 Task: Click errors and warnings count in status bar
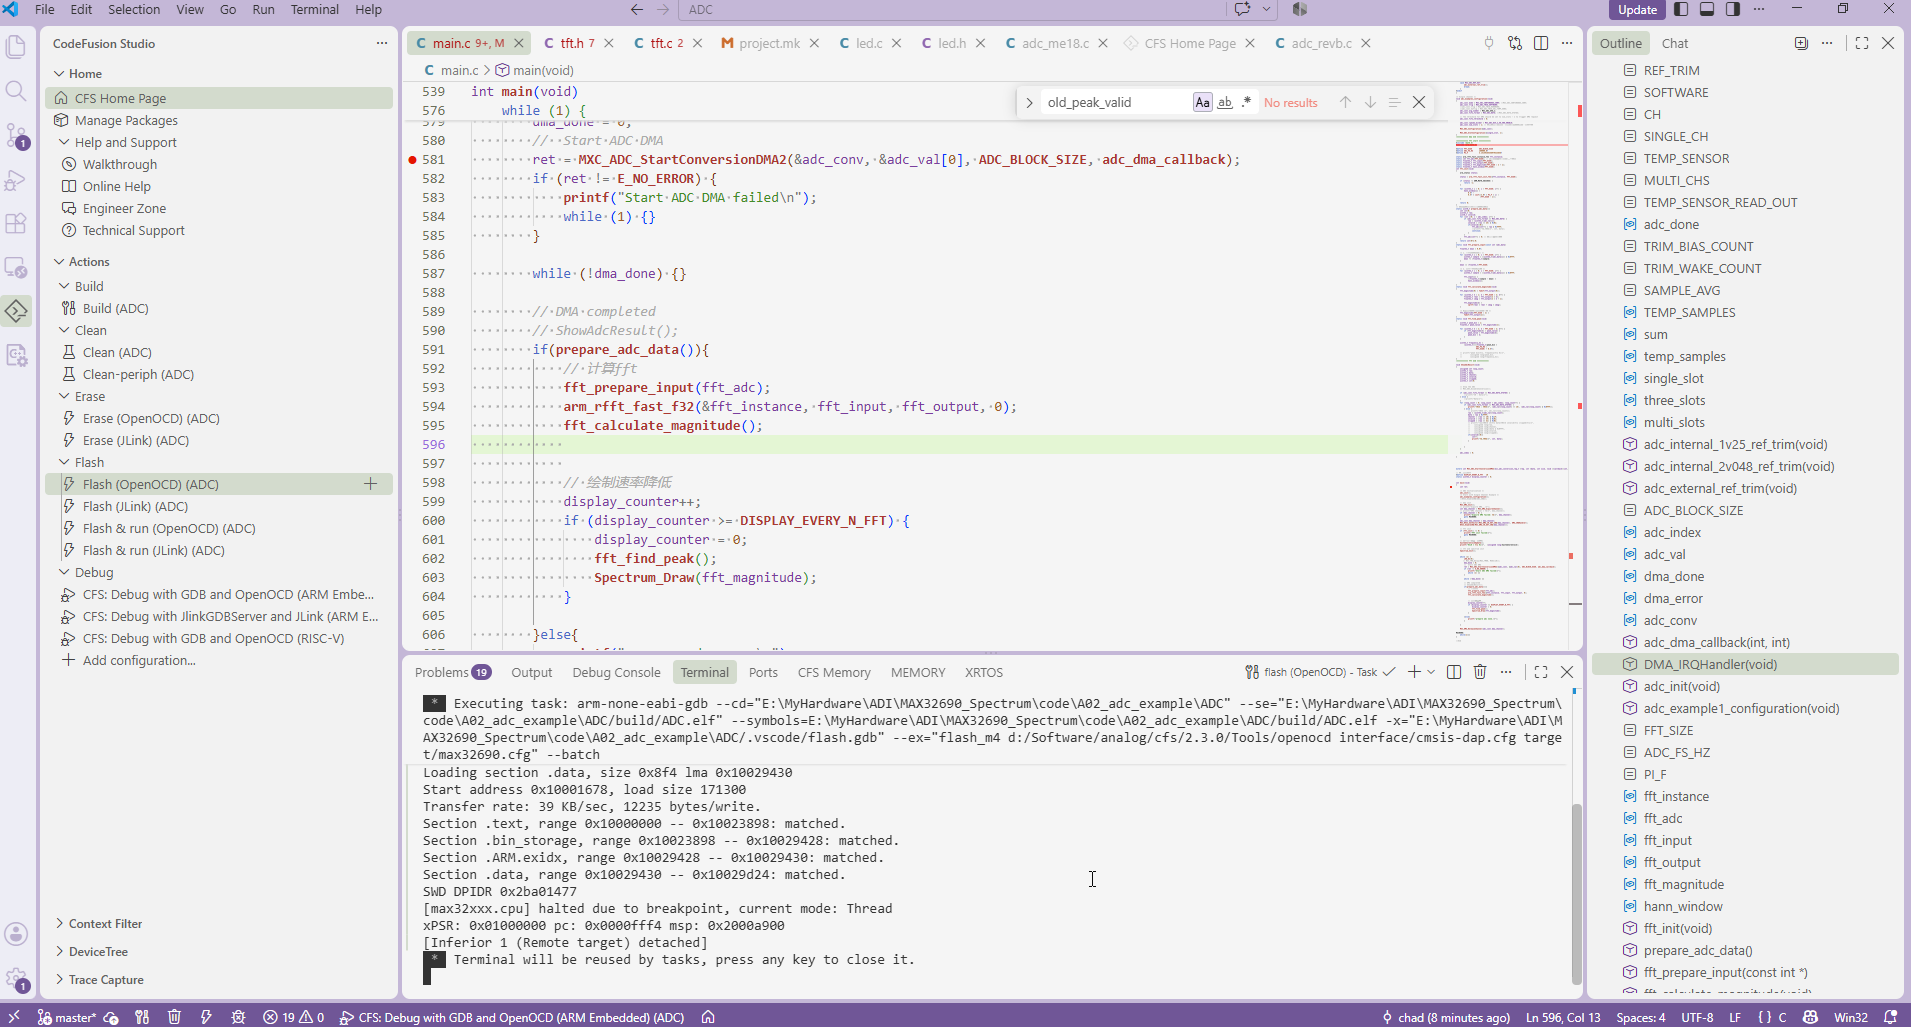pos(294,1017)
